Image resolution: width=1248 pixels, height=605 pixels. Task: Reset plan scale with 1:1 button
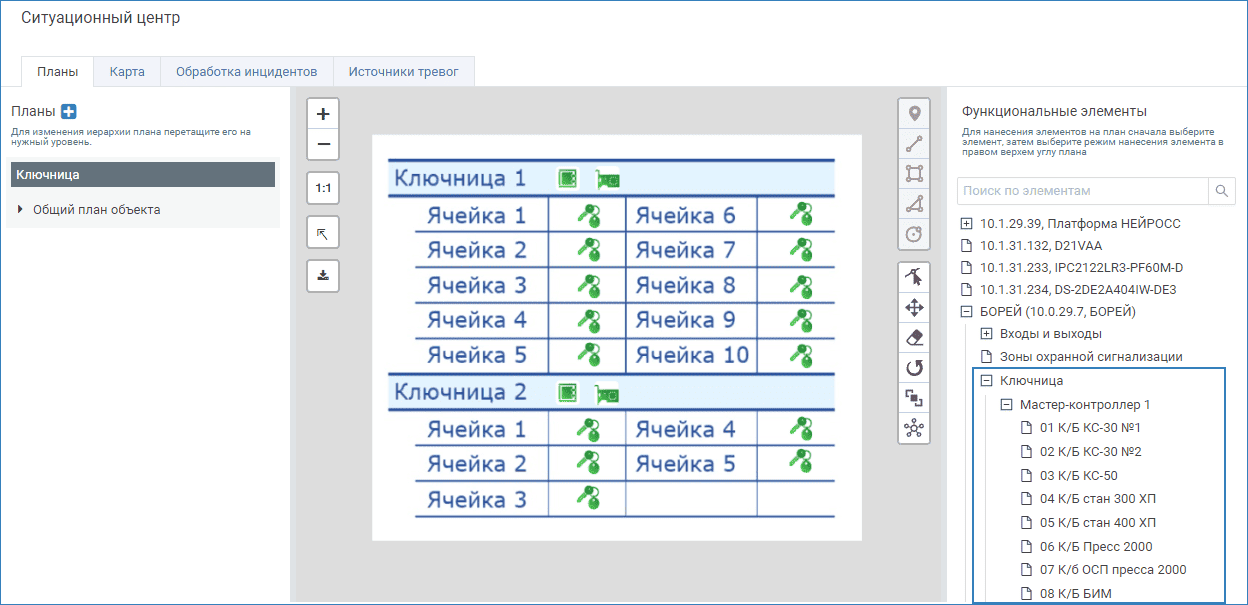tap(323, 188)
